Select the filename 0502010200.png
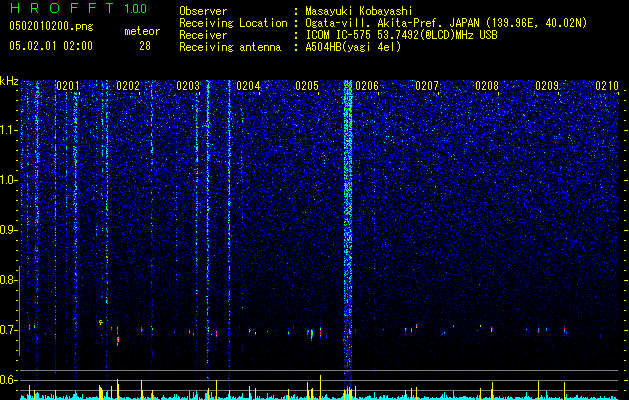629x400 pixels. 51,26
